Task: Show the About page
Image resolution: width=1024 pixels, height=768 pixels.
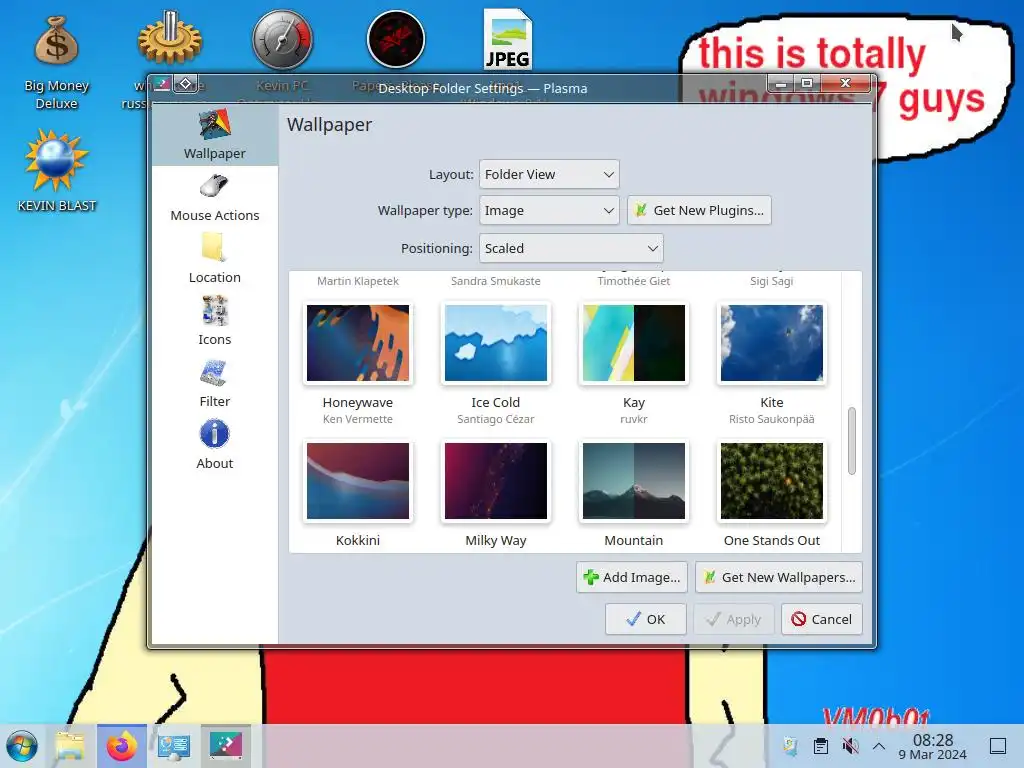Action: tap(214, 445)
